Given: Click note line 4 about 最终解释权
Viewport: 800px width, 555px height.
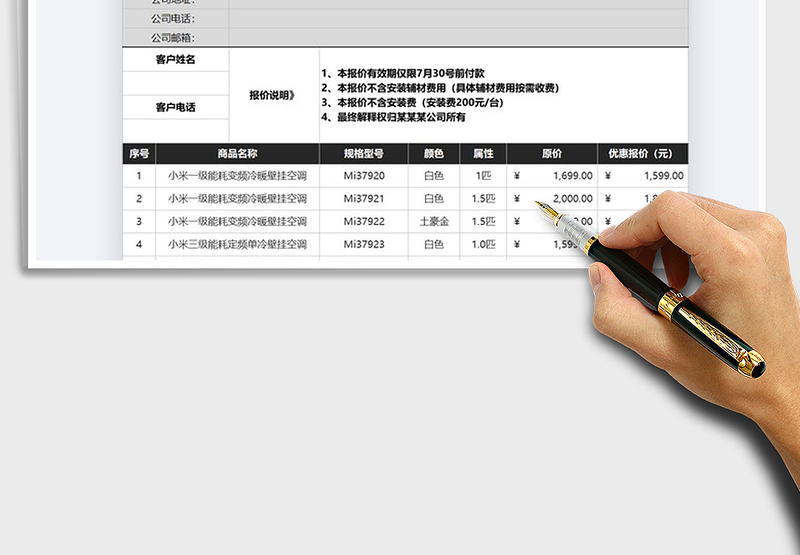Looking at the screenshot, I should click(393, 117).
